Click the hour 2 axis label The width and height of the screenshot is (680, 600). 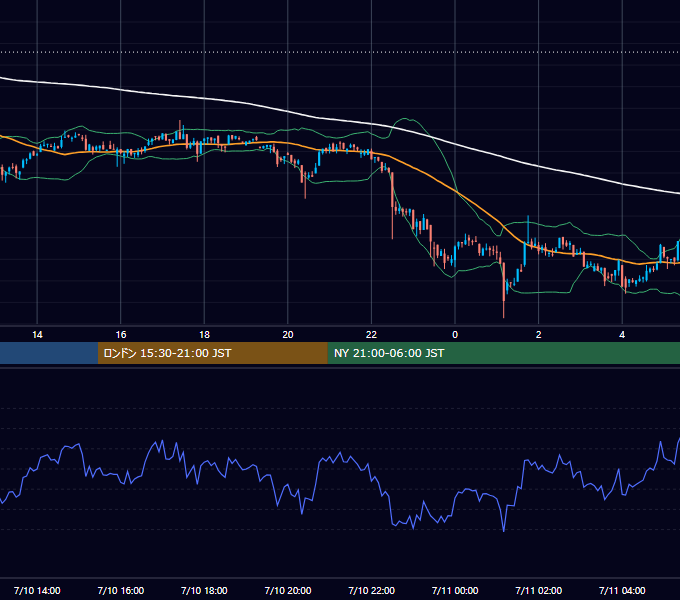click(539, 335)
